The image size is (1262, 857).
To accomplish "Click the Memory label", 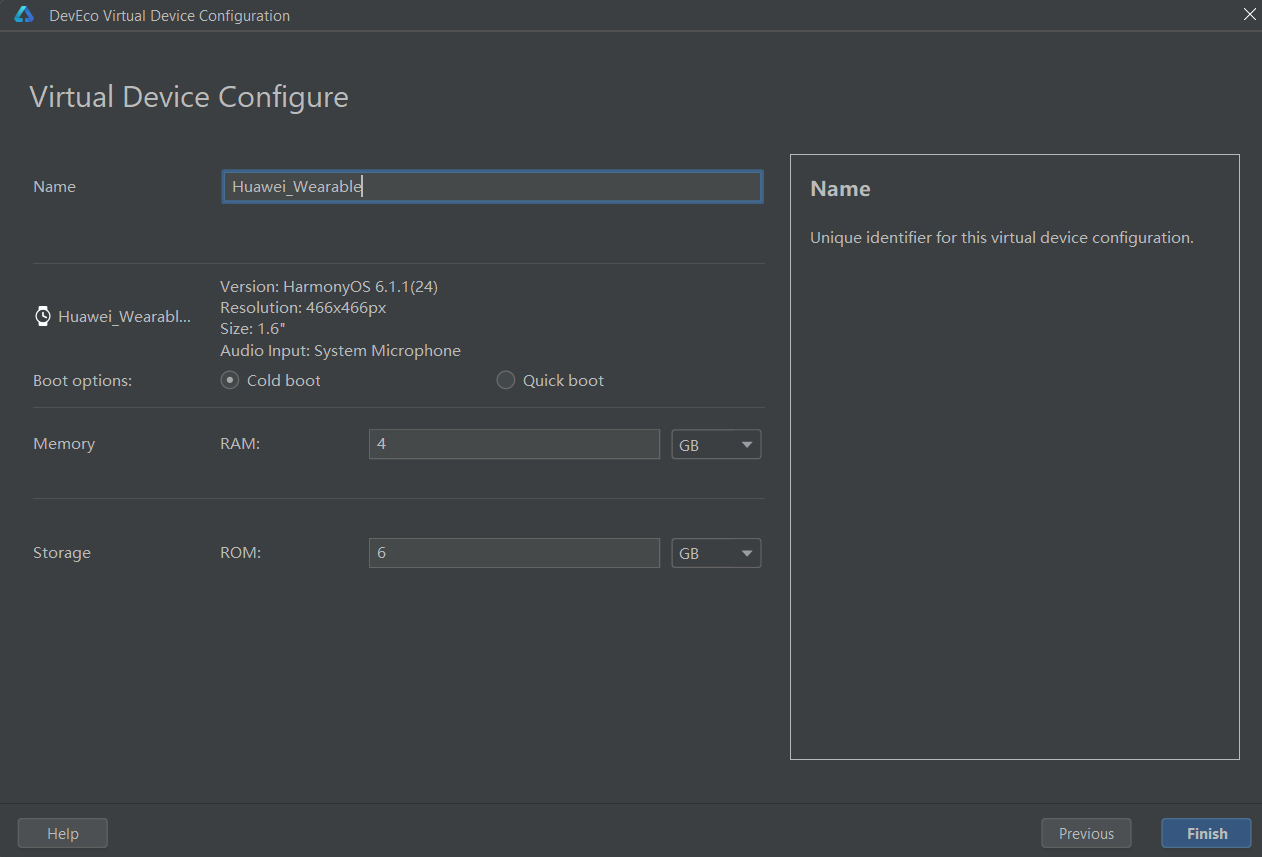I will (x=64, y=444).
